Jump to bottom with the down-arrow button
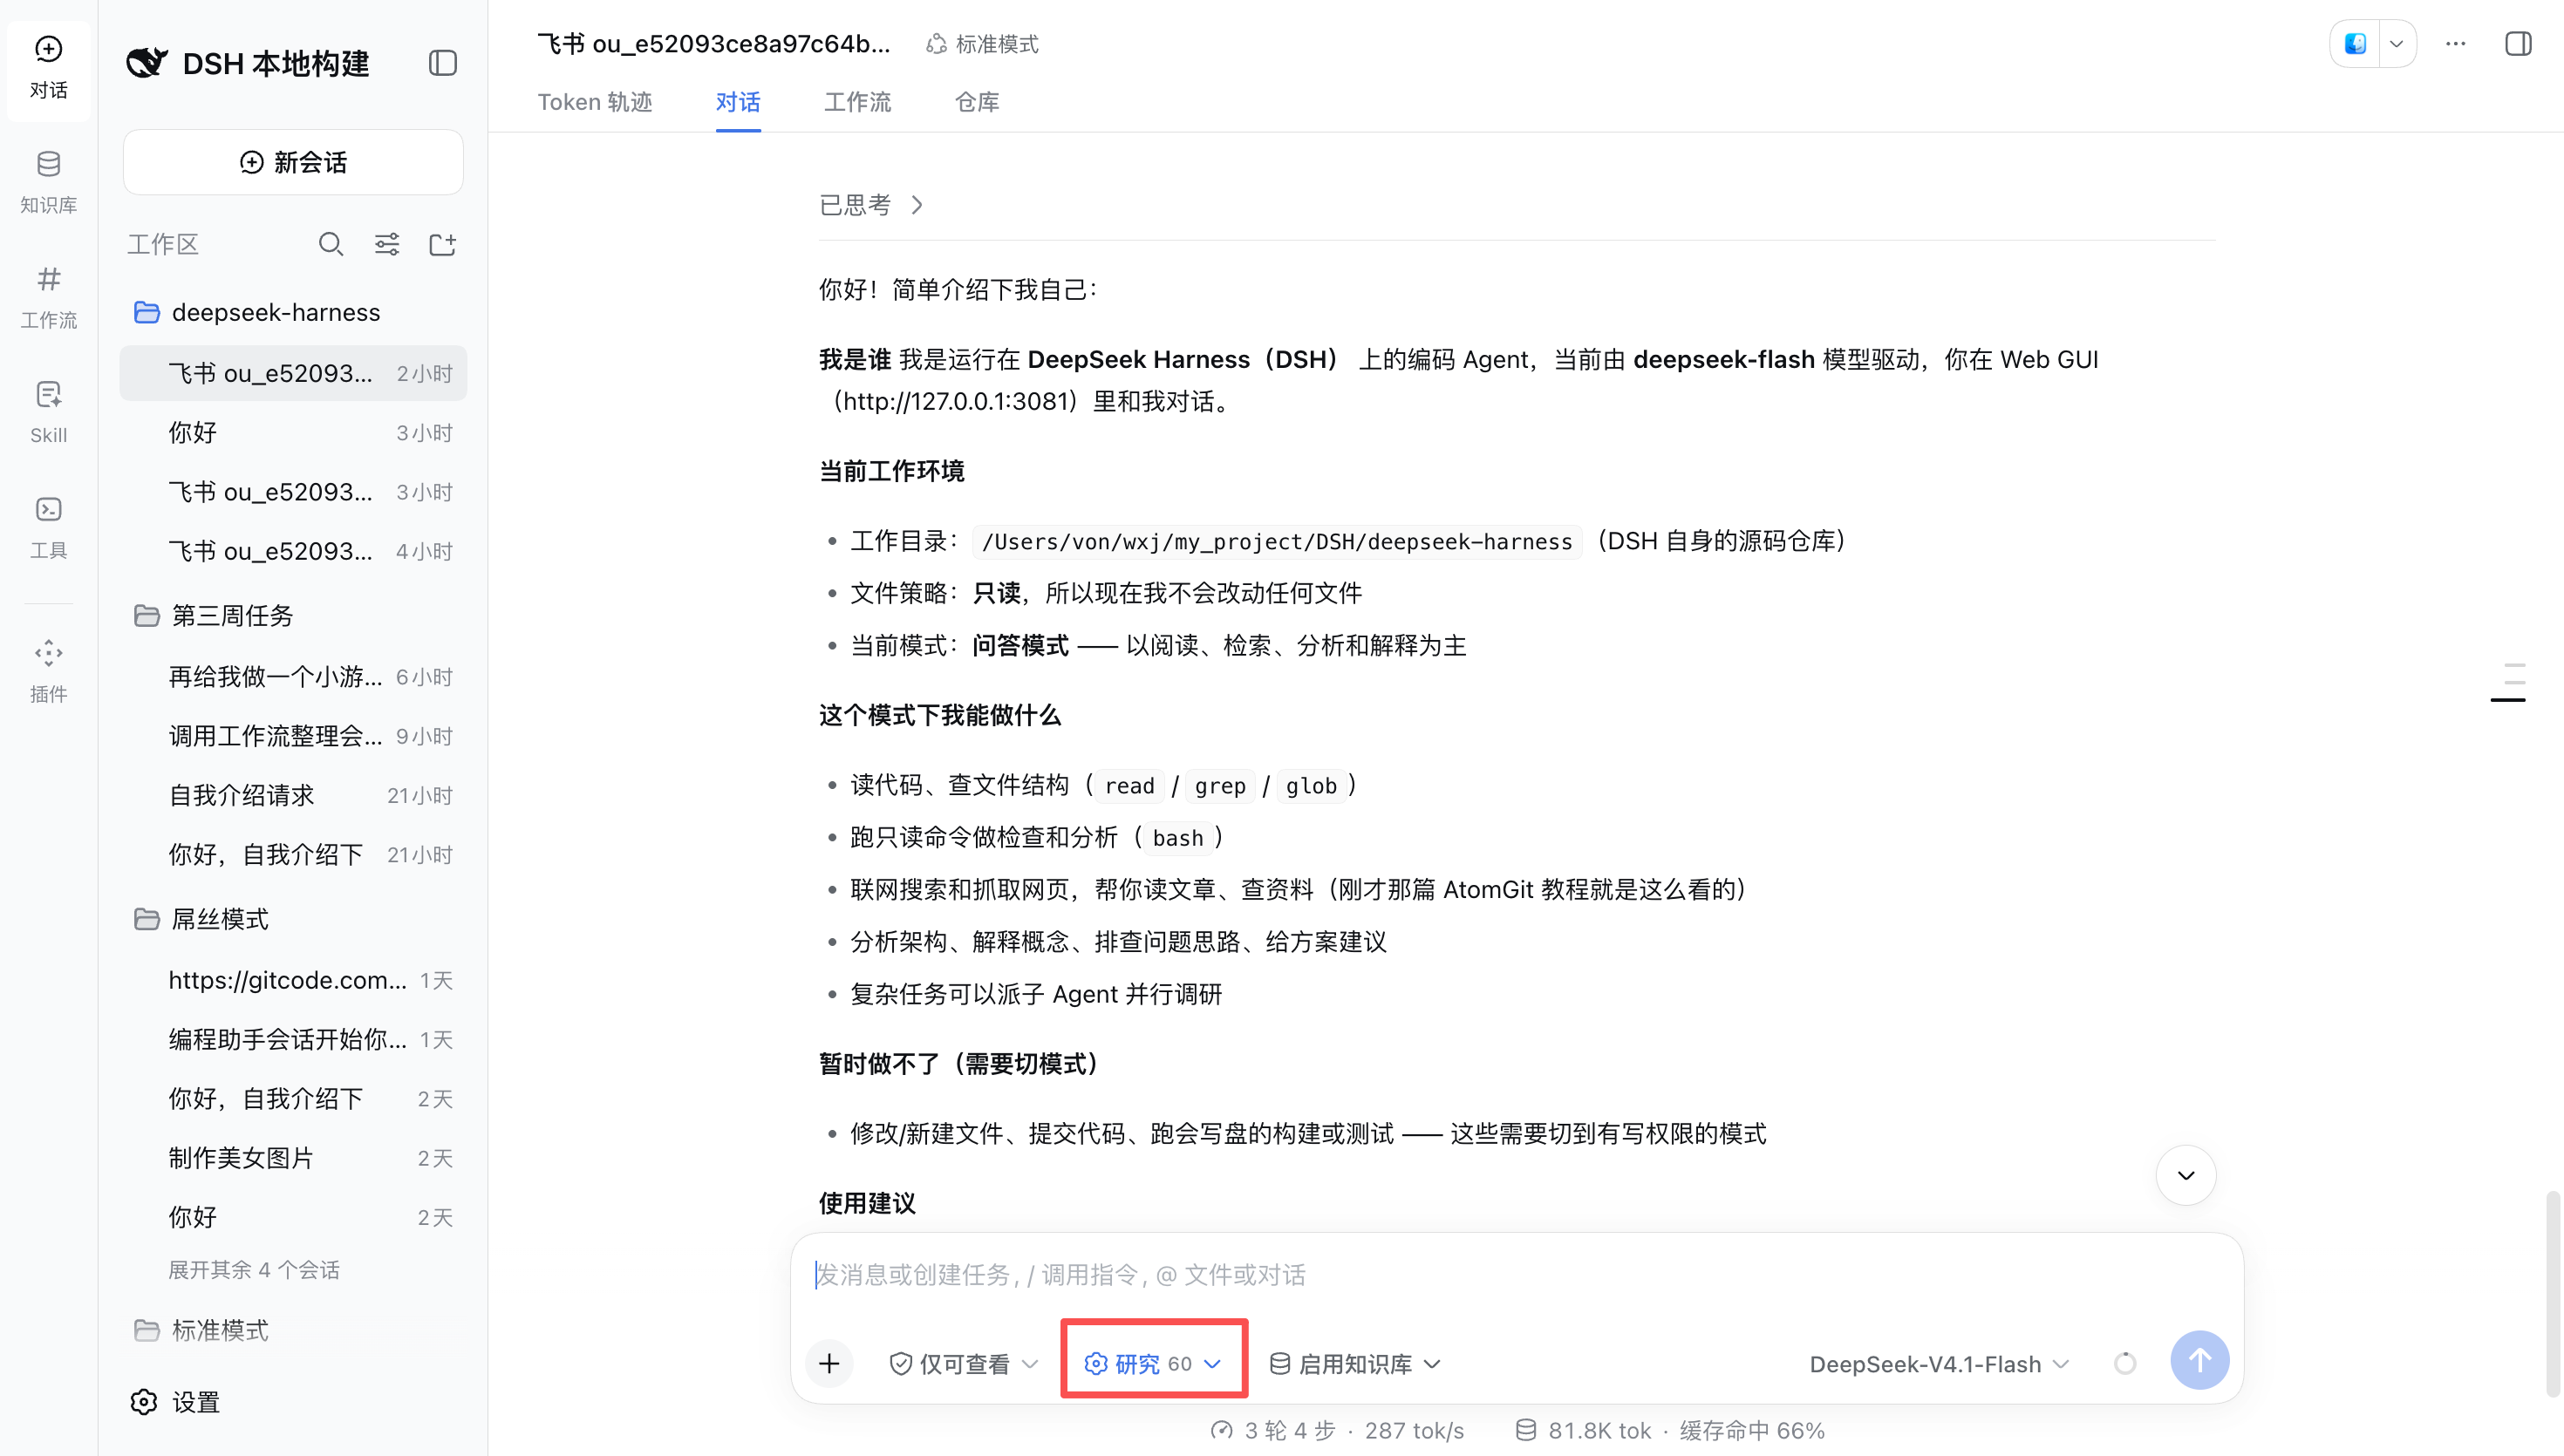Screen dimensions: 2564x1456 click(2186, 1175)
